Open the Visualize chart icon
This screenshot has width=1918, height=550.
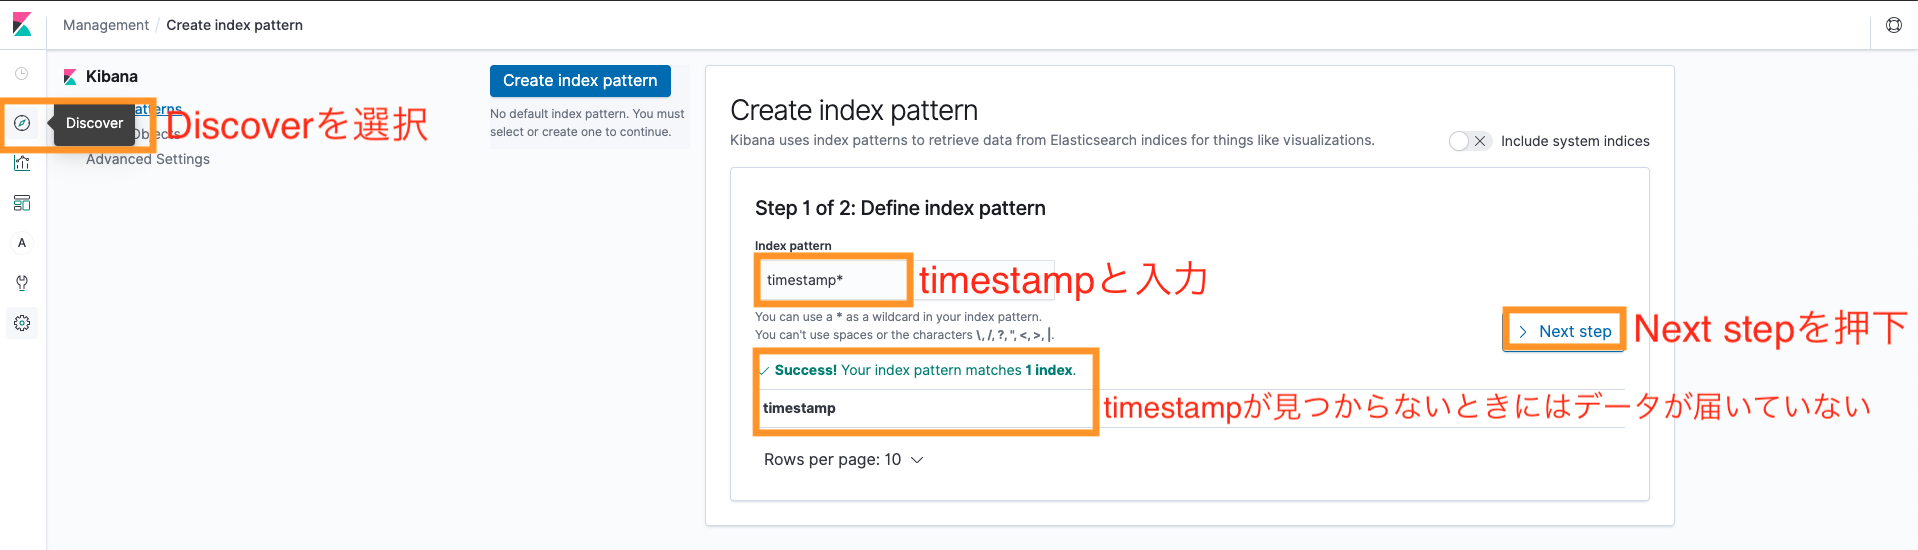22,163
